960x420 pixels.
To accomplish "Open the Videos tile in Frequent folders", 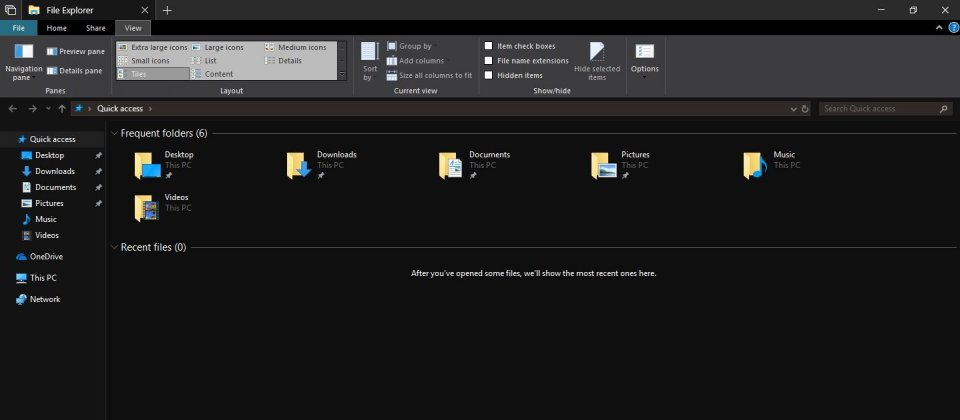I will point(162,208).
